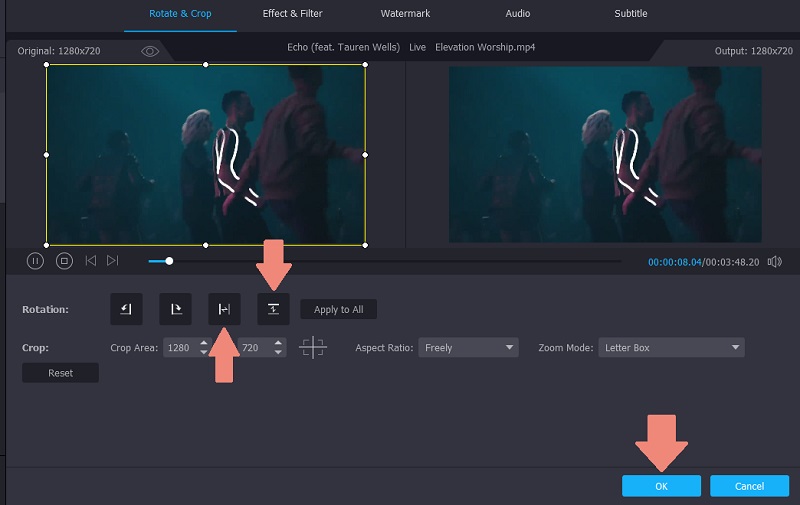The width and height of the screenshot is (800, 505).
Task: Stop the video playback
Action: tap(64, 261)
